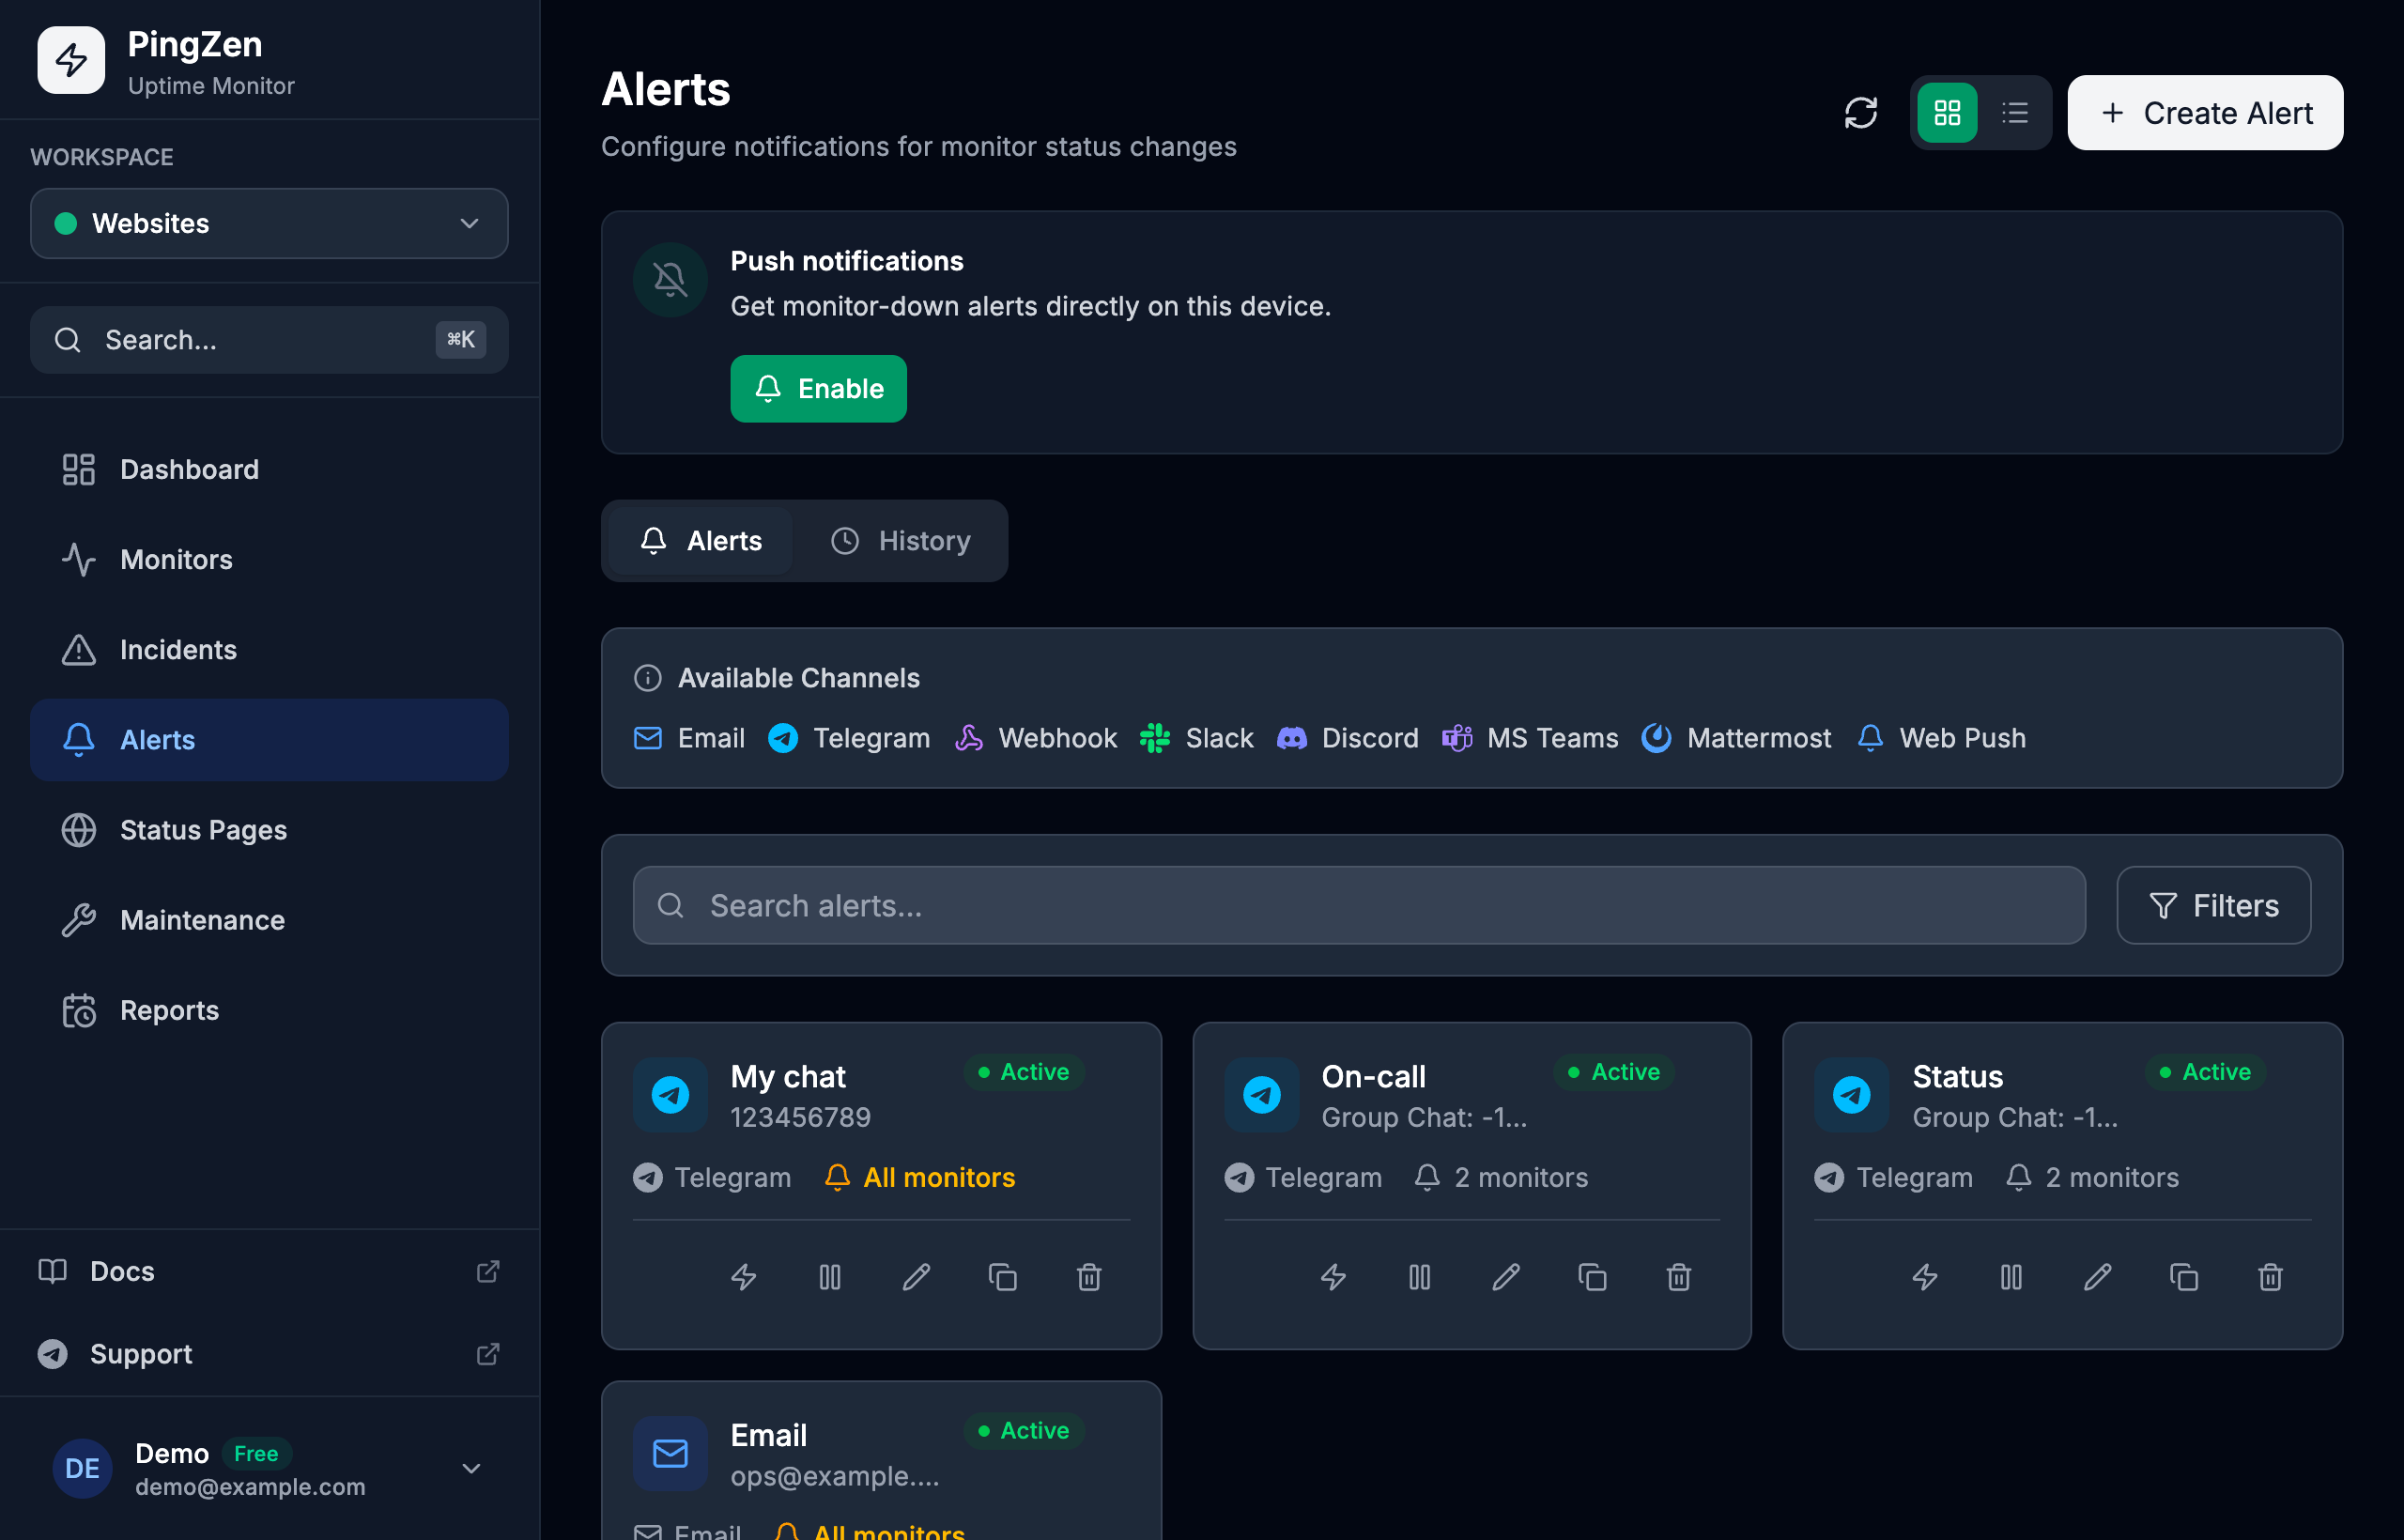This screenshot has height=1540, width=2404.
Task: Go to Monitors page
Action: coord(269,559)
